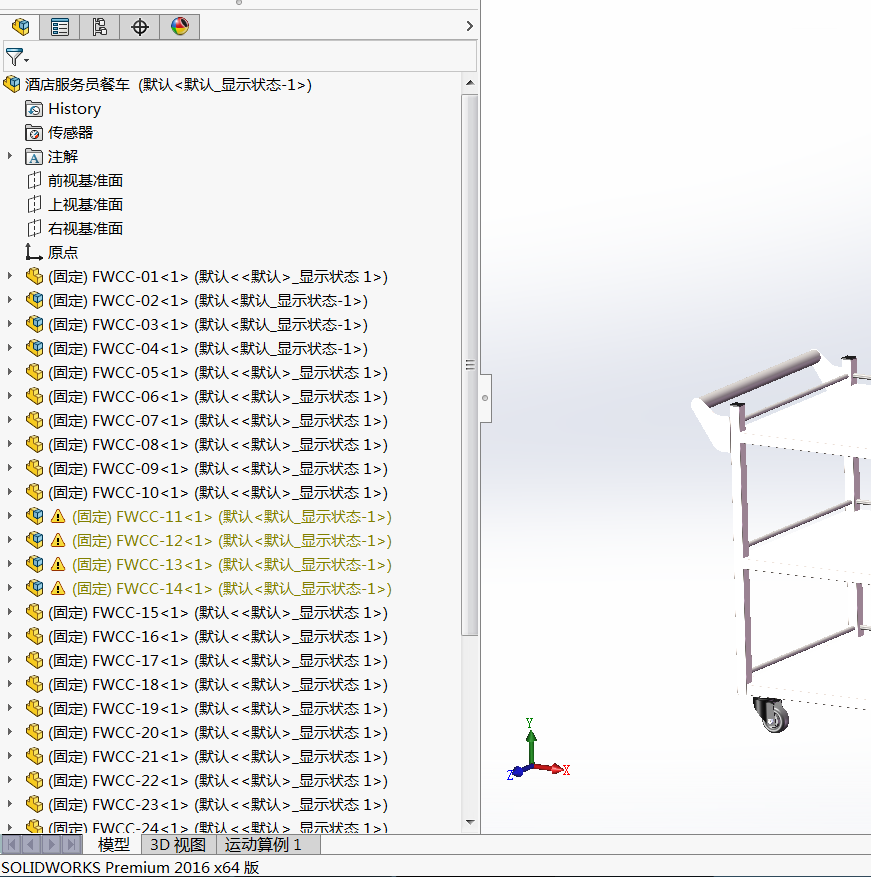Expand the panel tabs chevron arrow

469,27
